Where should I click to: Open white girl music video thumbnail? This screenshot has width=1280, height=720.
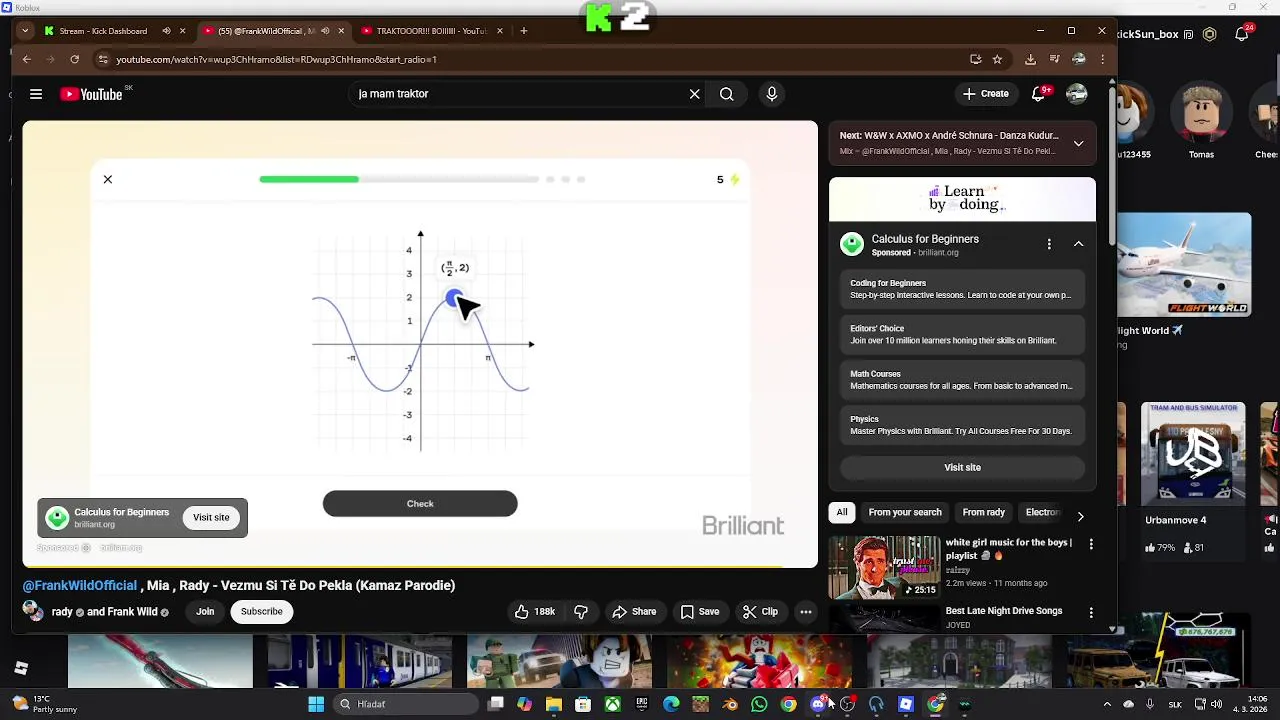(x=884, y=567)
